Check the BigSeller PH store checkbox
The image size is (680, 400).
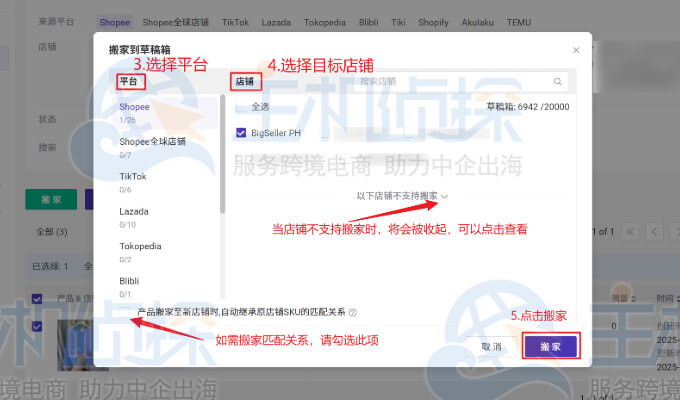click(241, 132)
